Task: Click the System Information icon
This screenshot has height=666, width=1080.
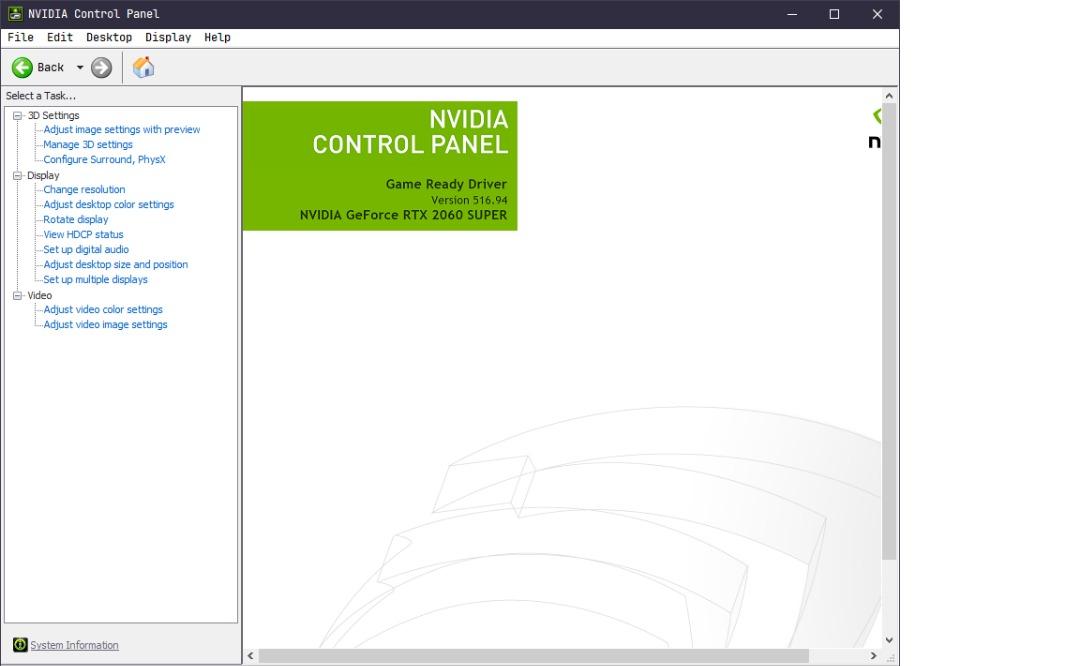Action: (x=20, y=645)
